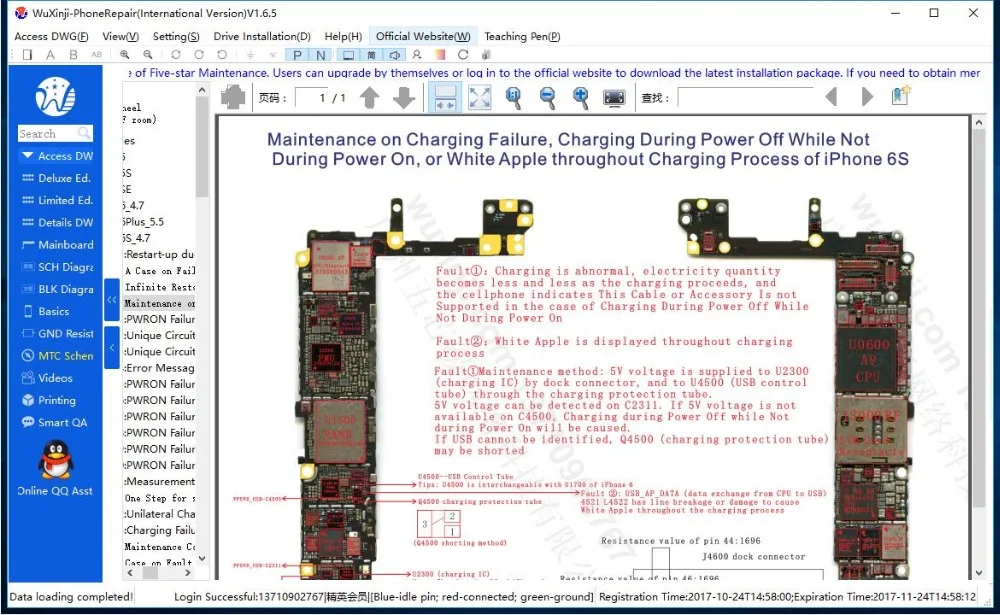
Task: Open the Mainboard sidebar section
Action: tap(57, 245)
